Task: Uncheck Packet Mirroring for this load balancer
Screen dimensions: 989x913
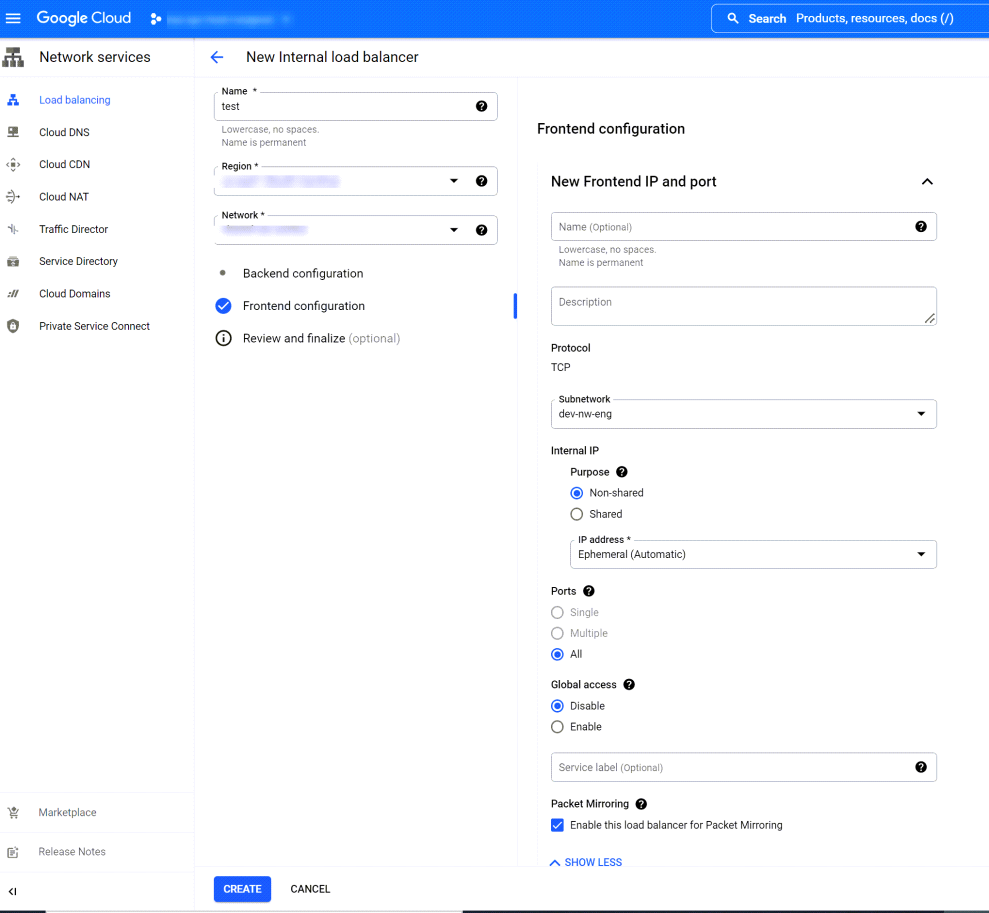Action: (x=557, y=825)
